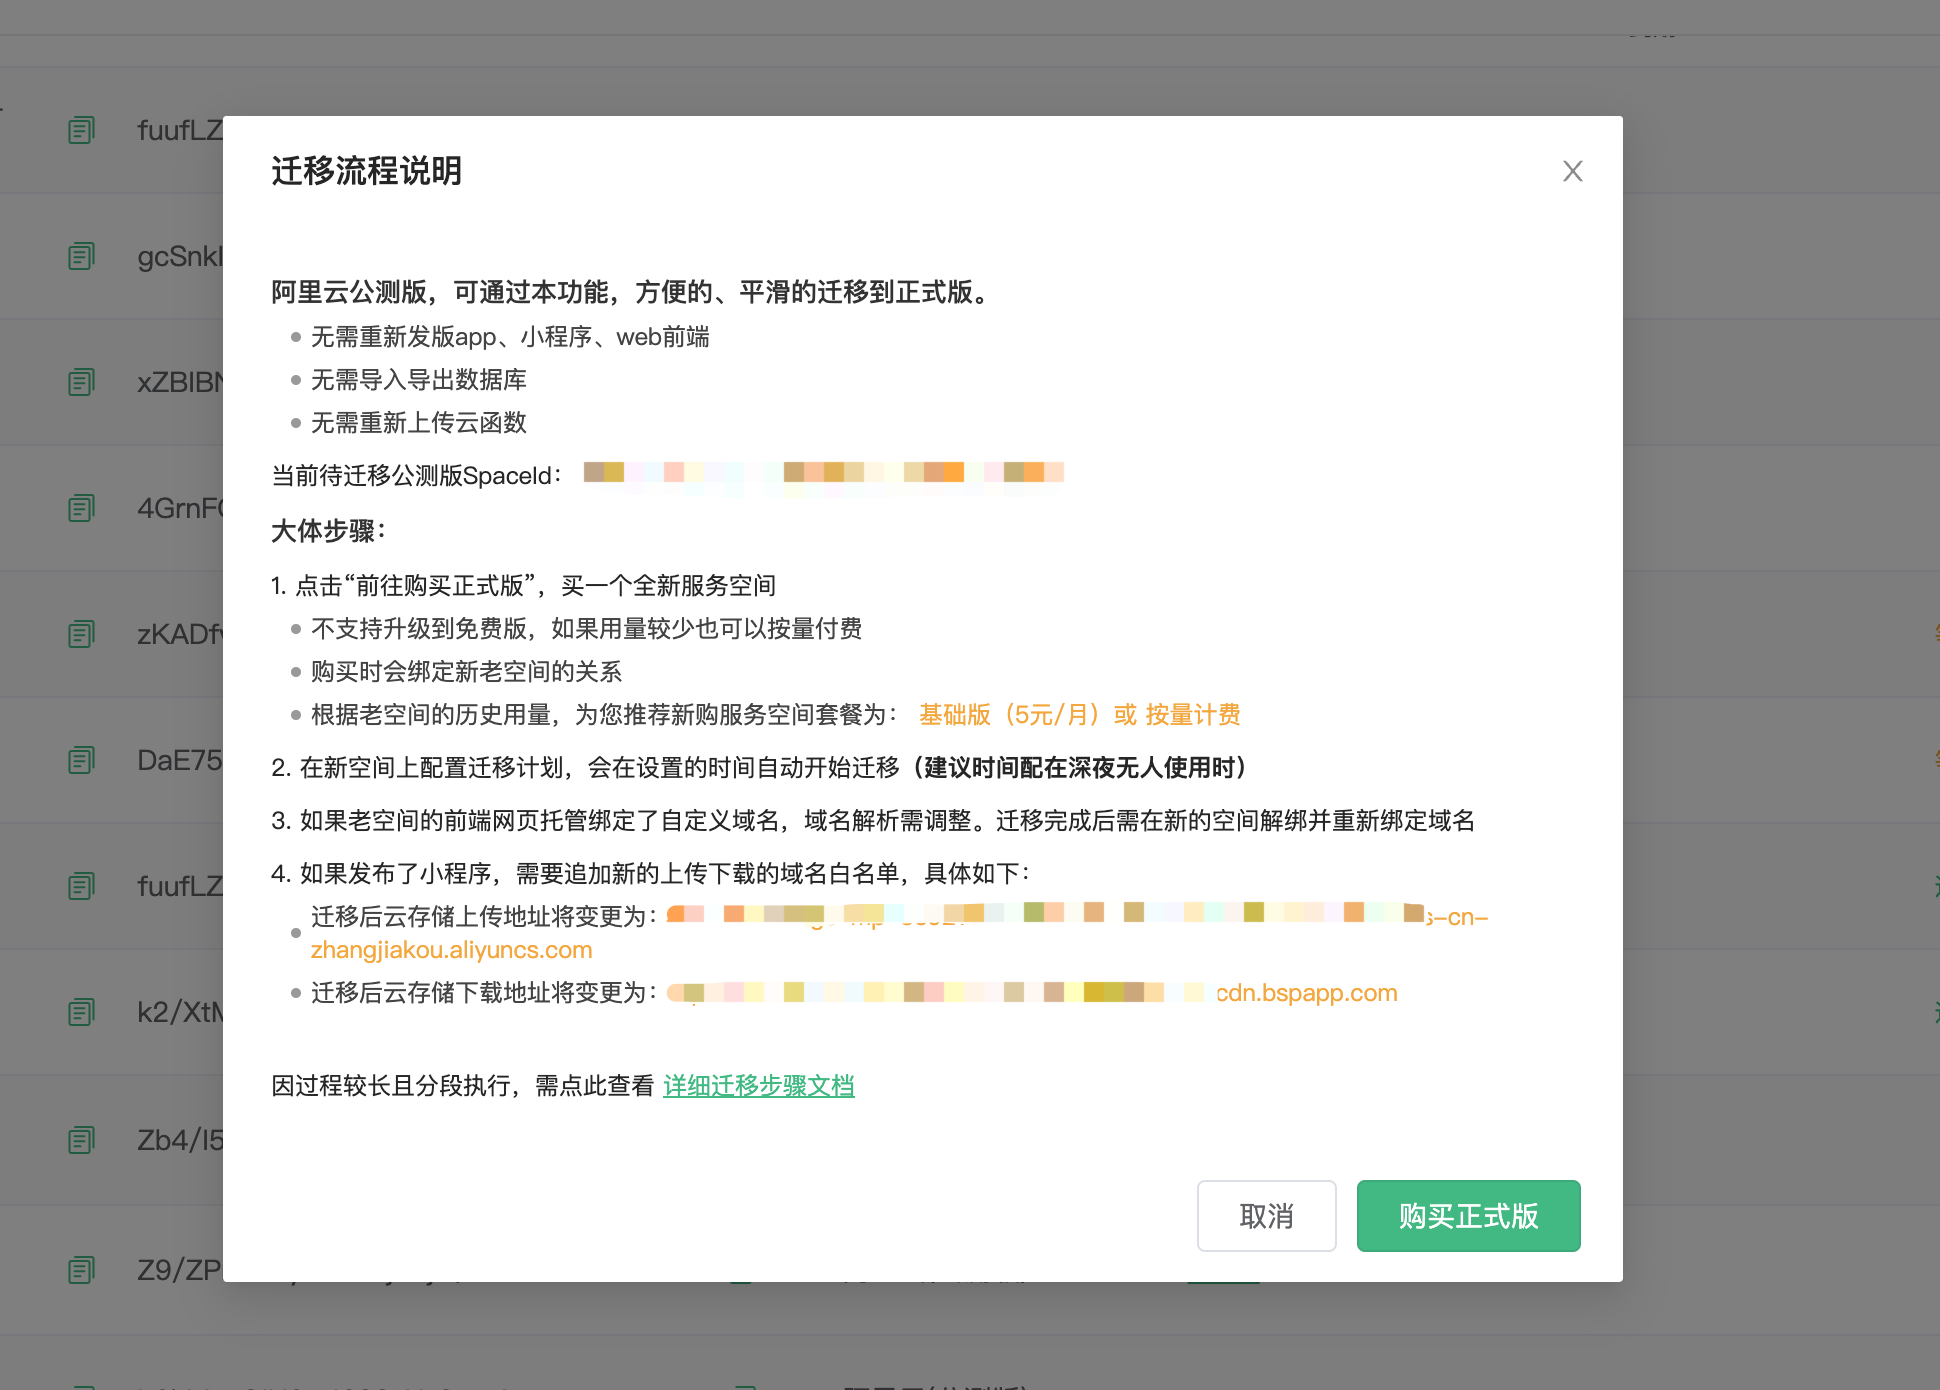Click step 3 about 自定义域名 resolution

[873, 820]
